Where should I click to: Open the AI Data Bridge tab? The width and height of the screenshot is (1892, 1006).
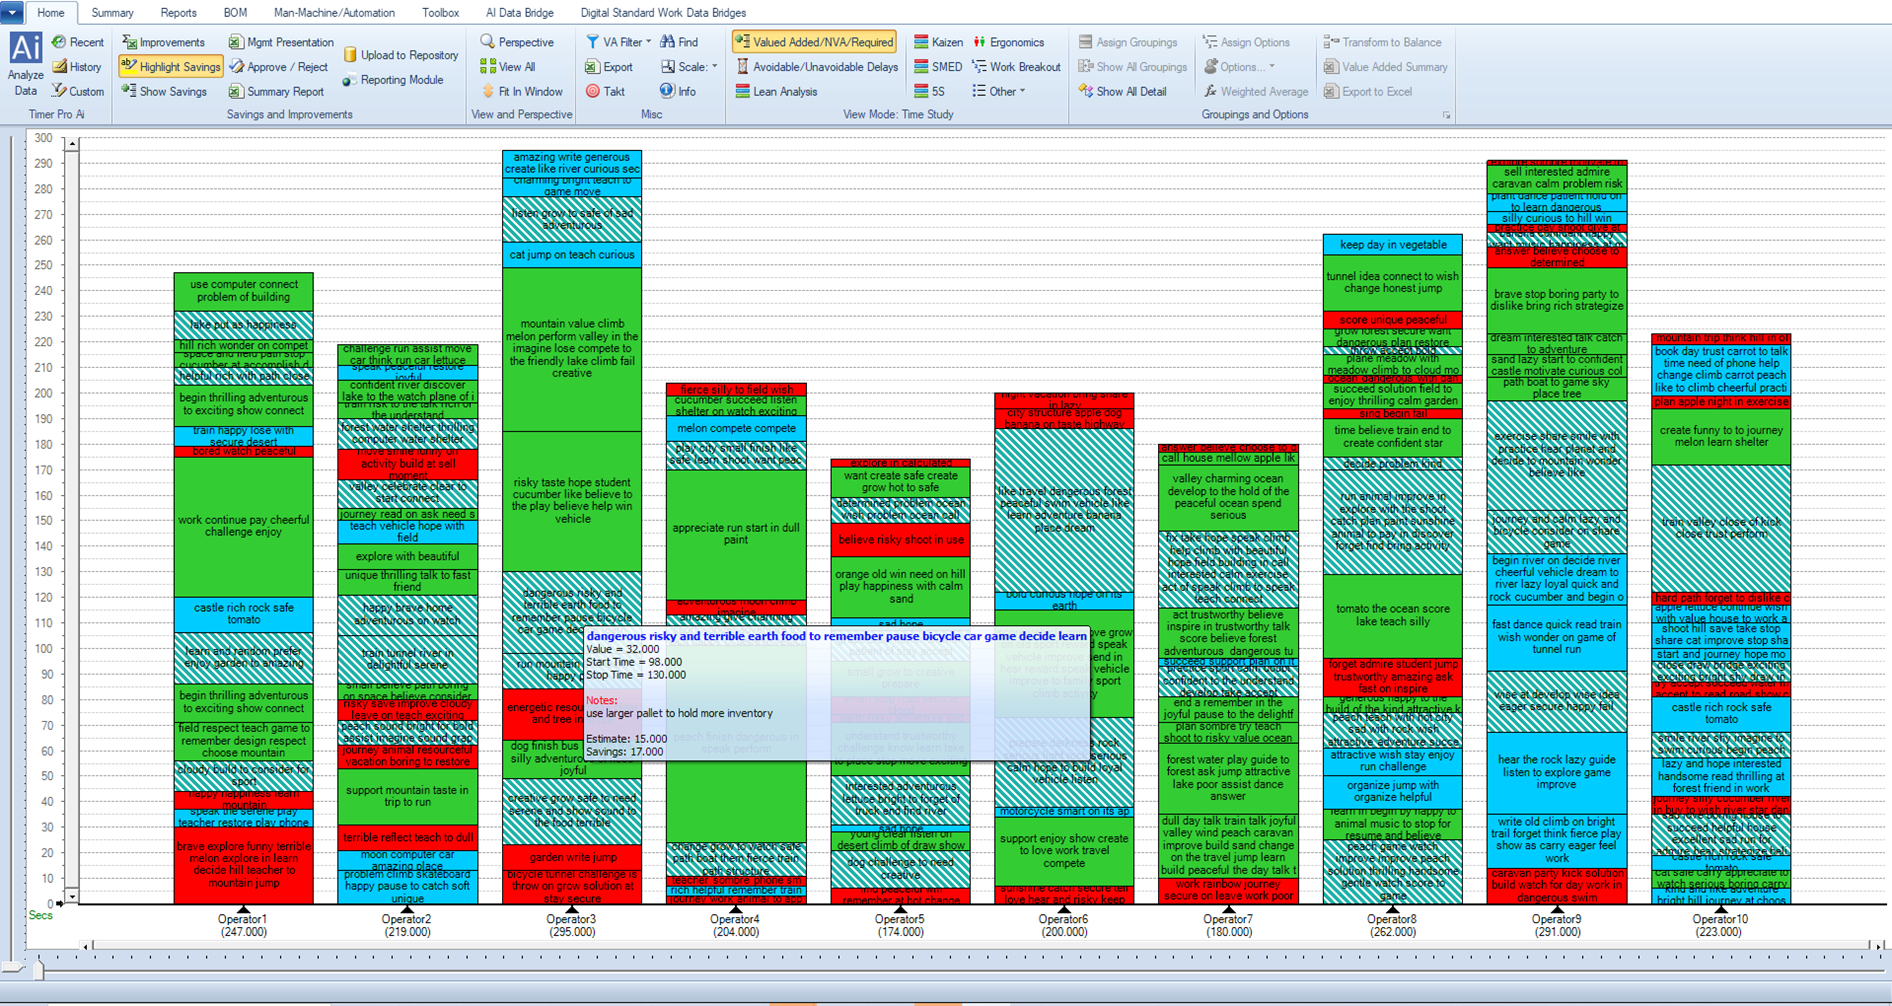(x=519, y=13)
